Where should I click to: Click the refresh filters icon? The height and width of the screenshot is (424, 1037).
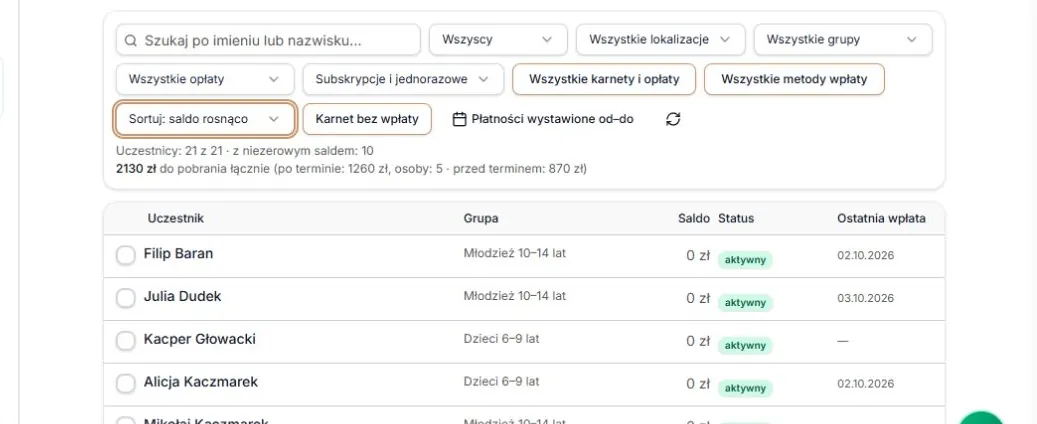coord(673,119)
